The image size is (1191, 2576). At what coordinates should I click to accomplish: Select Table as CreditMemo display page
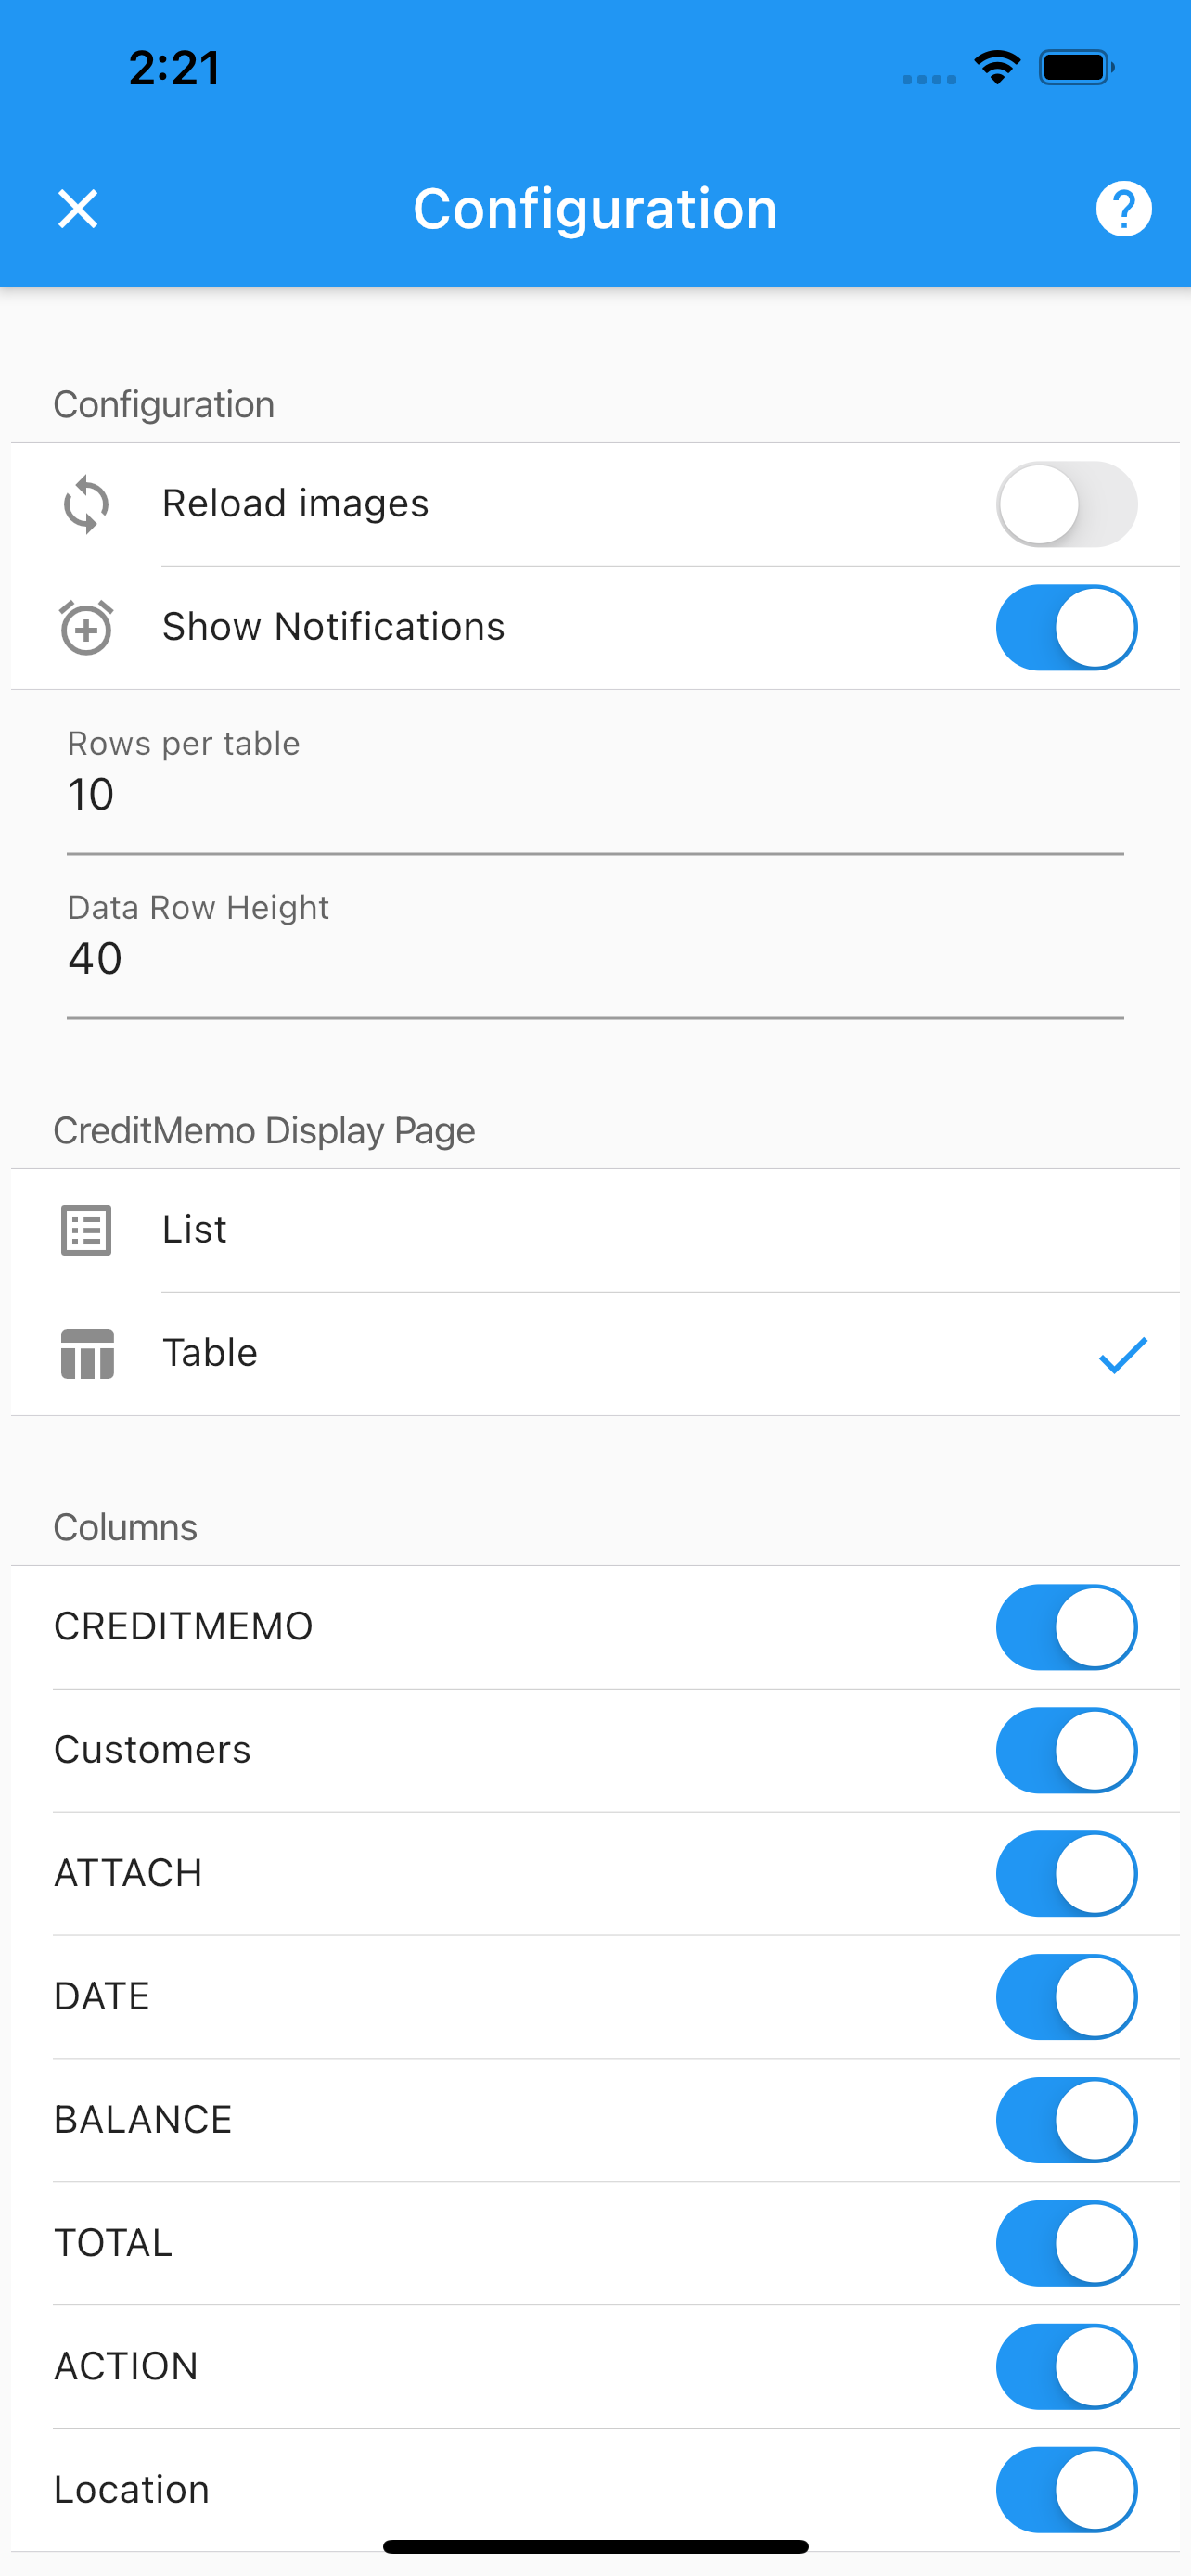(595, 1354)
